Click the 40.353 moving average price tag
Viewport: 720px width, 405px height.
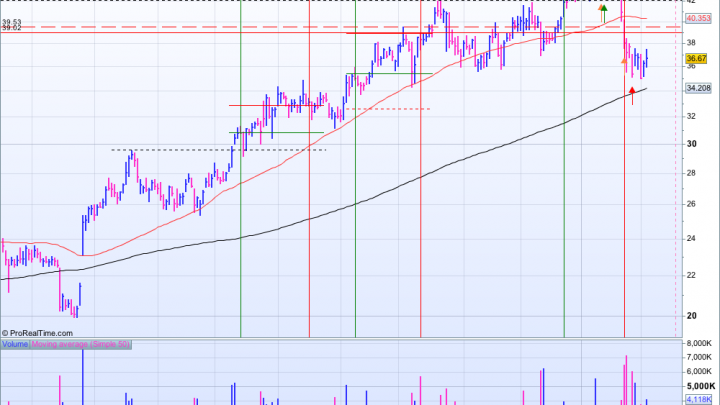(x=698, y=18)
